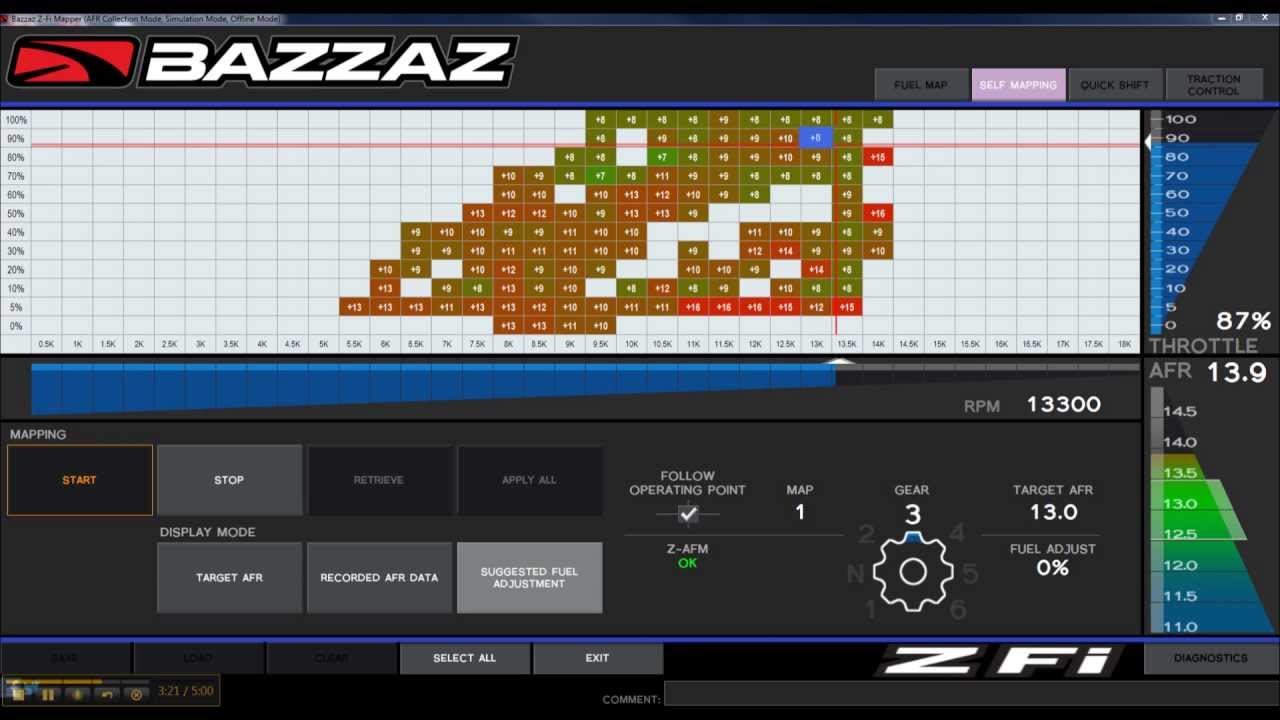The image size is (1280, 720).
Task: Click the gear position cog icon
Action: pos(912,571)
